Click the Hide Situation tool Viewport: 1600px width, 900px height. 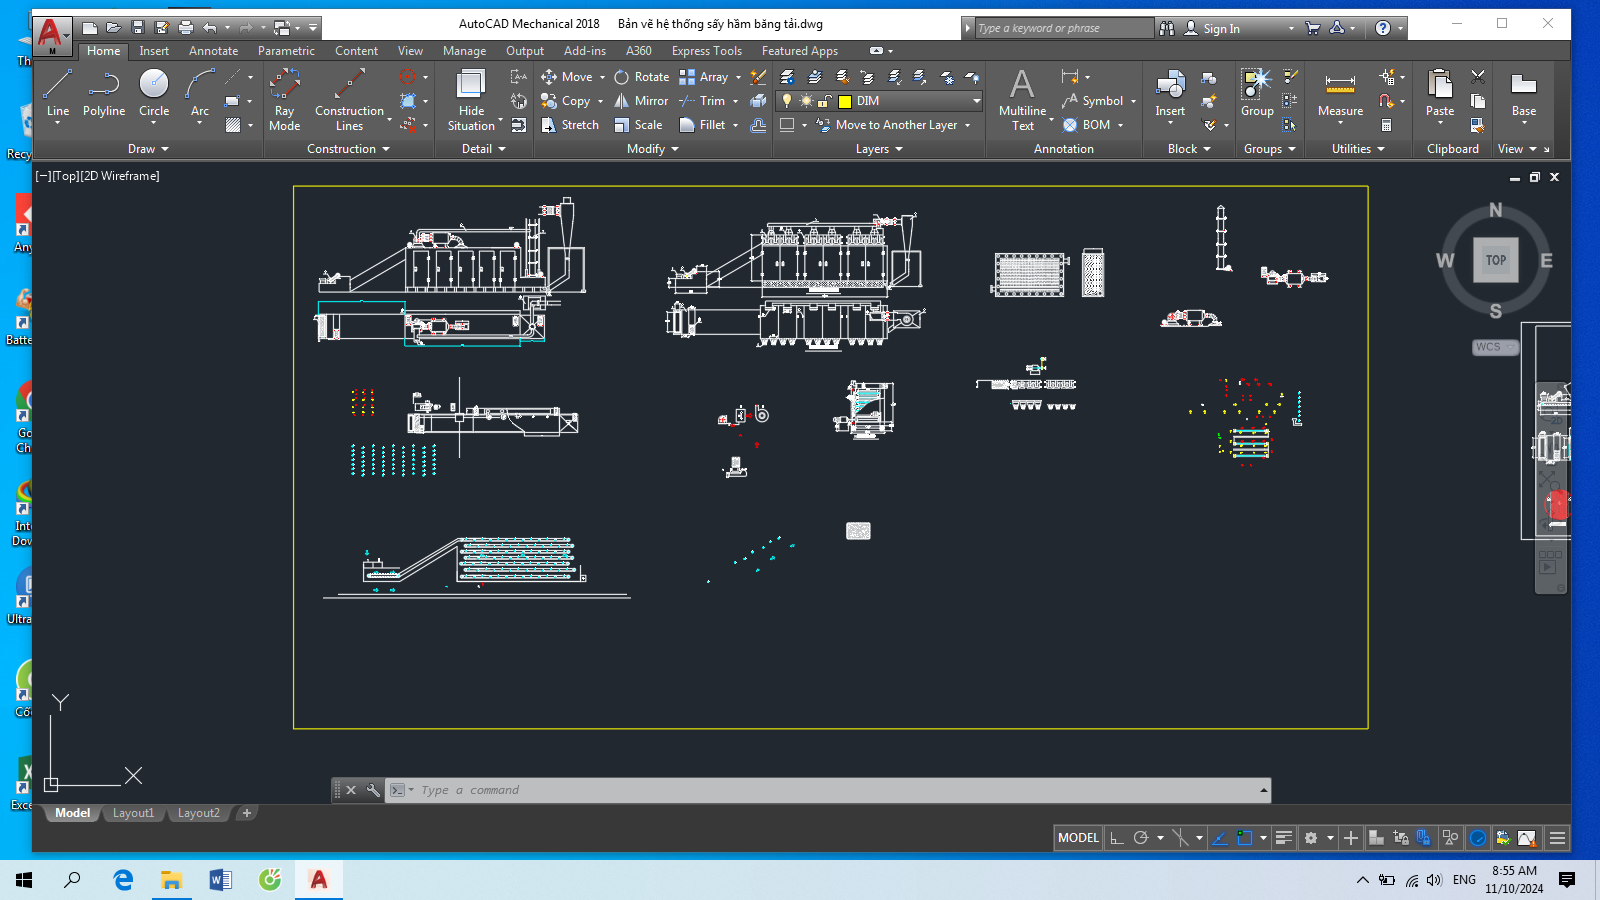(471, 99)
